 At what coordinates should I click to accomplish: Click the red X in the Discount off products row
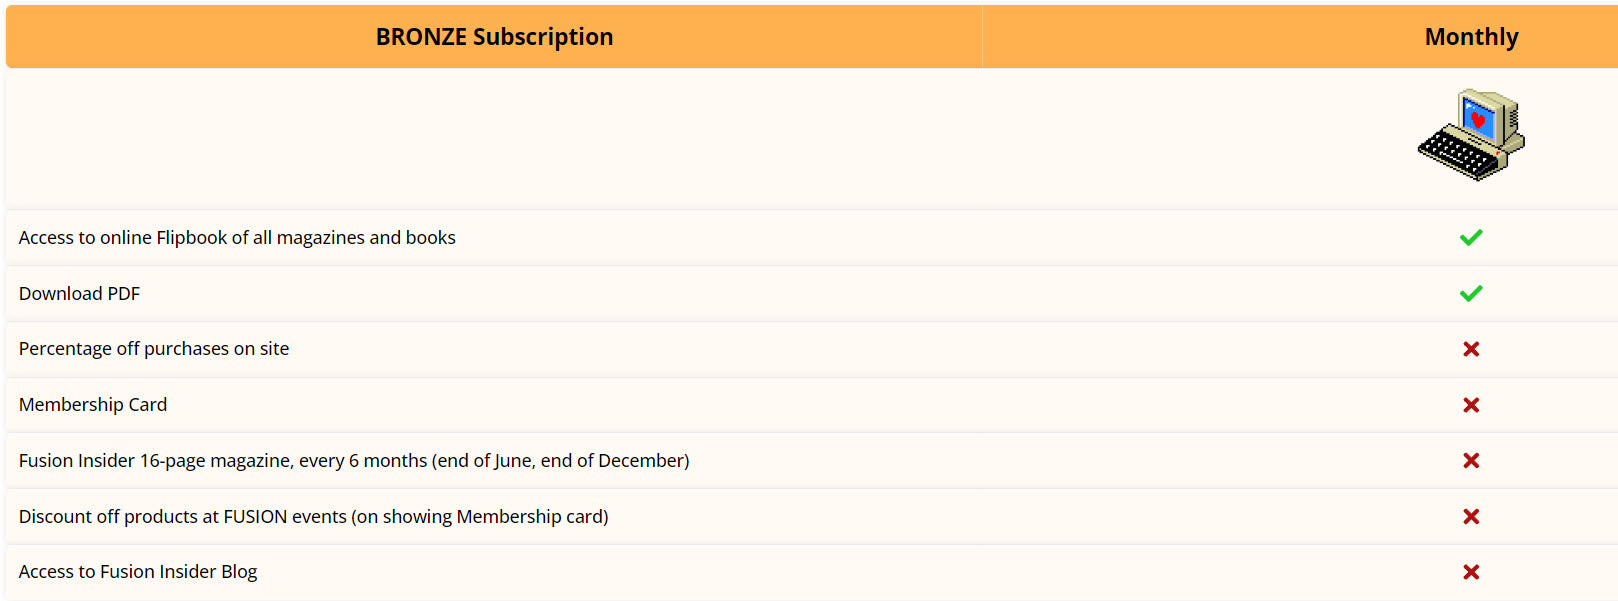point(1471,516)
